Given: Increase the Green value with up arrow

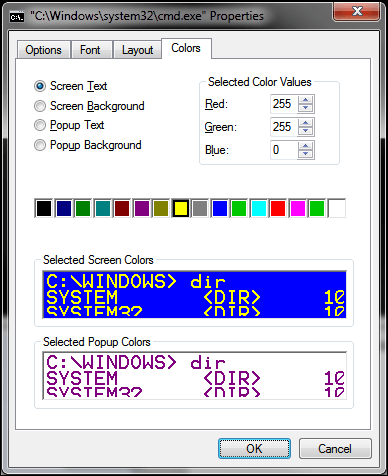Looking at the screenshot, I should pos(305,123).
